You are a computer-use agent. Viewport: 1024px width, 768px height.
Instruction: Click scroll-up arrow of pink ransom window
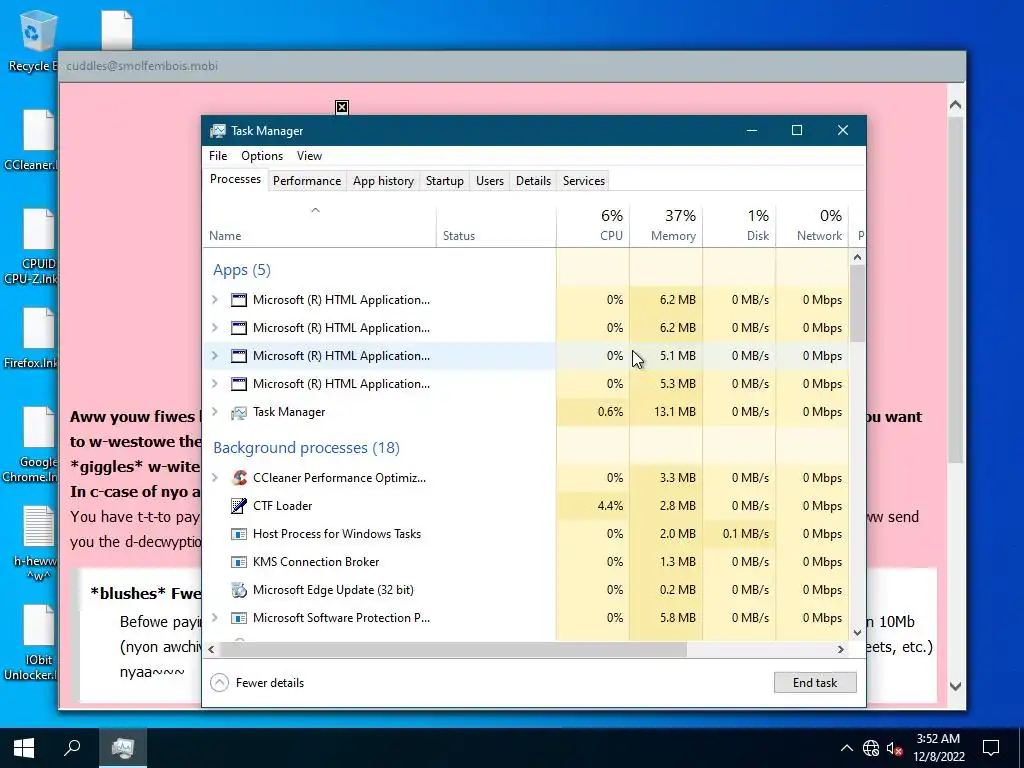[x=955, y=104]
